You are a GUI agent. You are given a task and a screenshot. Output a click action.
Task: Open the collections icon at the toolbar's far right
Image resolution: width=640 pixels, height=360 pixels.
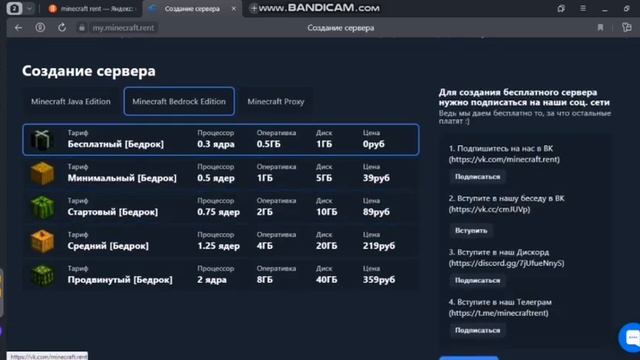[x=627, y=28]
